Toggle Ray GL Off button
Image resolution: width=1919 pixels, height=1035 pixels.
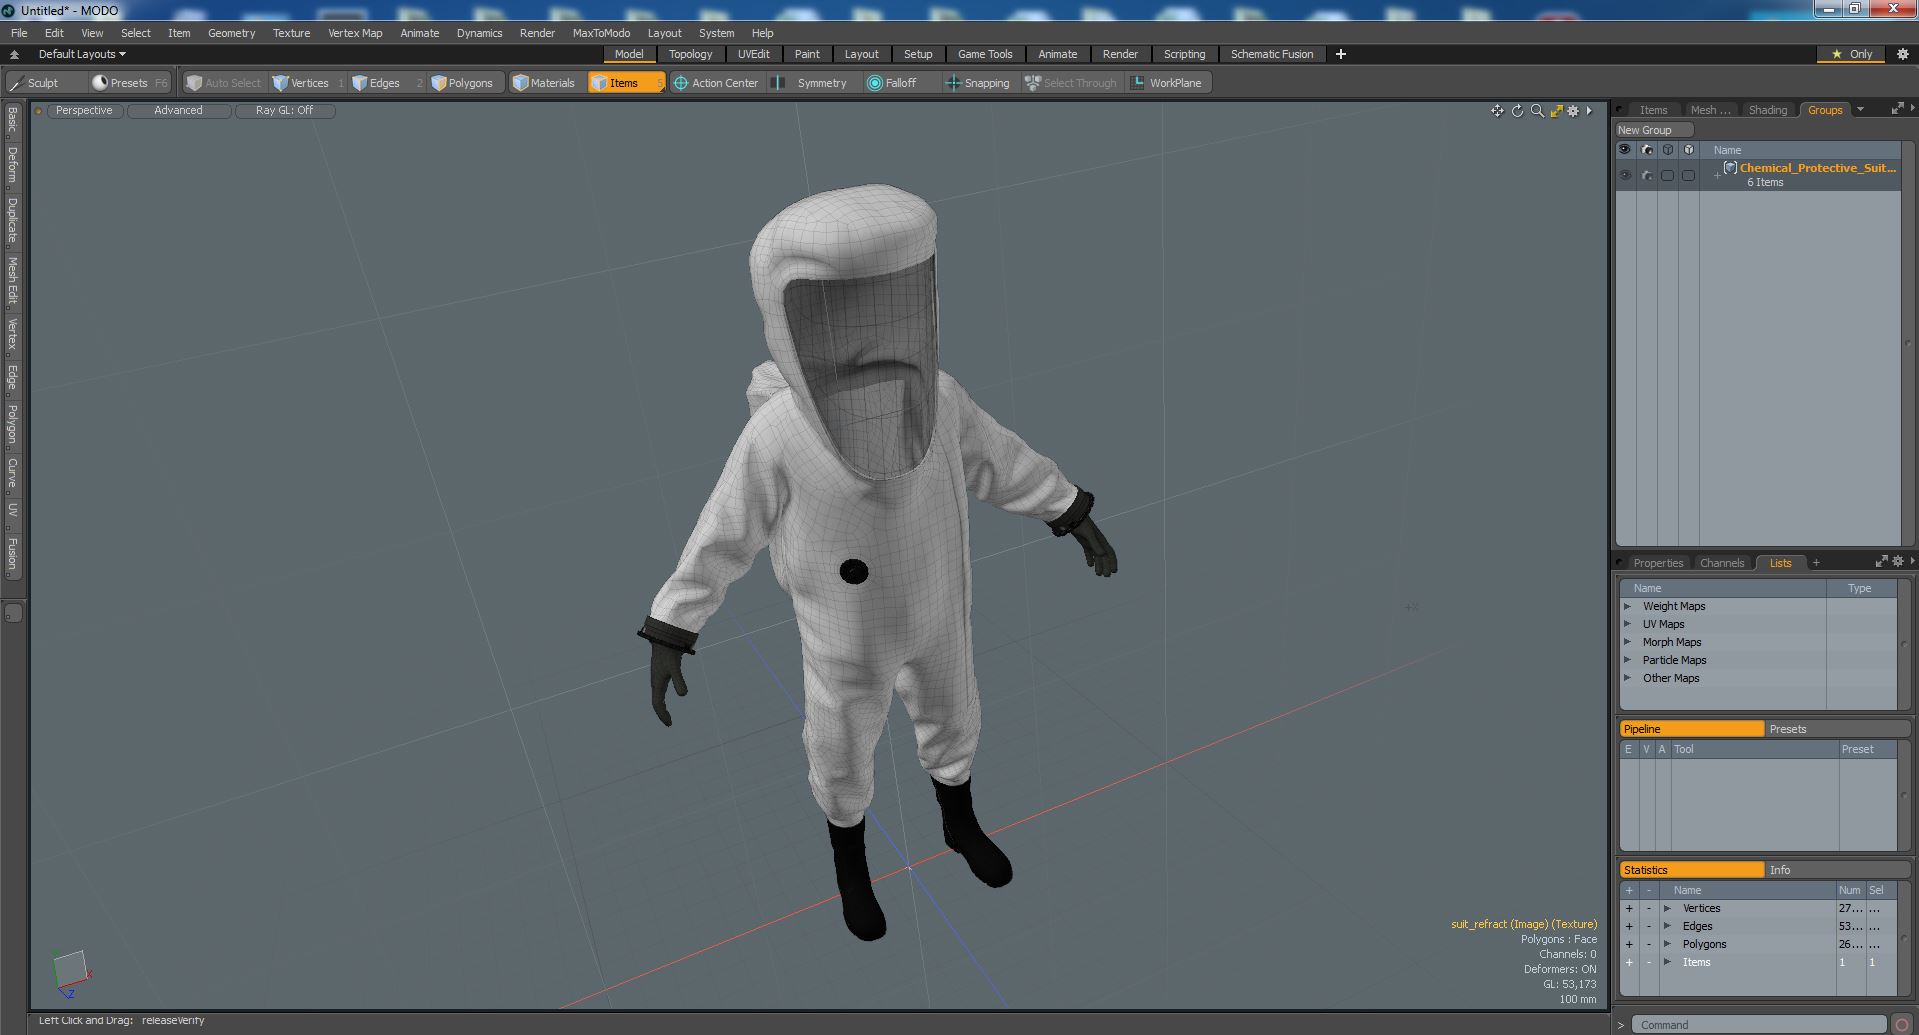[284, 110]
